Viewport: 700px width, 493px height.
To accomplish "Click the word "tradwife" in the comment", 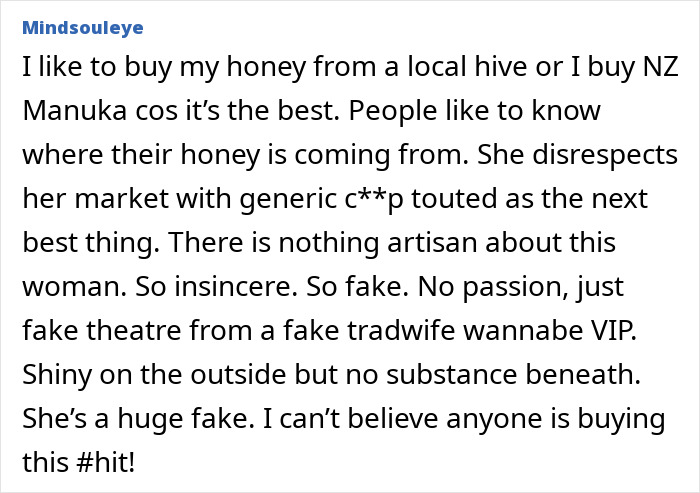I will point(401,330).
